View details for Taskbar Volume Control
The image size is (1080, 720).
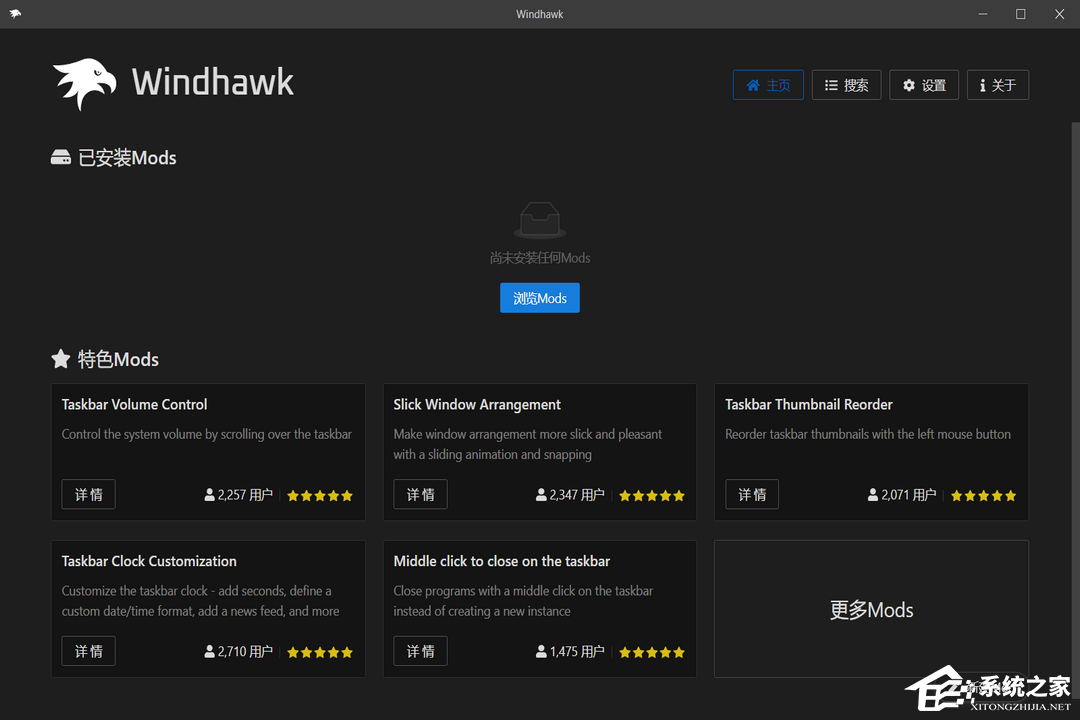(x=88, y=494)
